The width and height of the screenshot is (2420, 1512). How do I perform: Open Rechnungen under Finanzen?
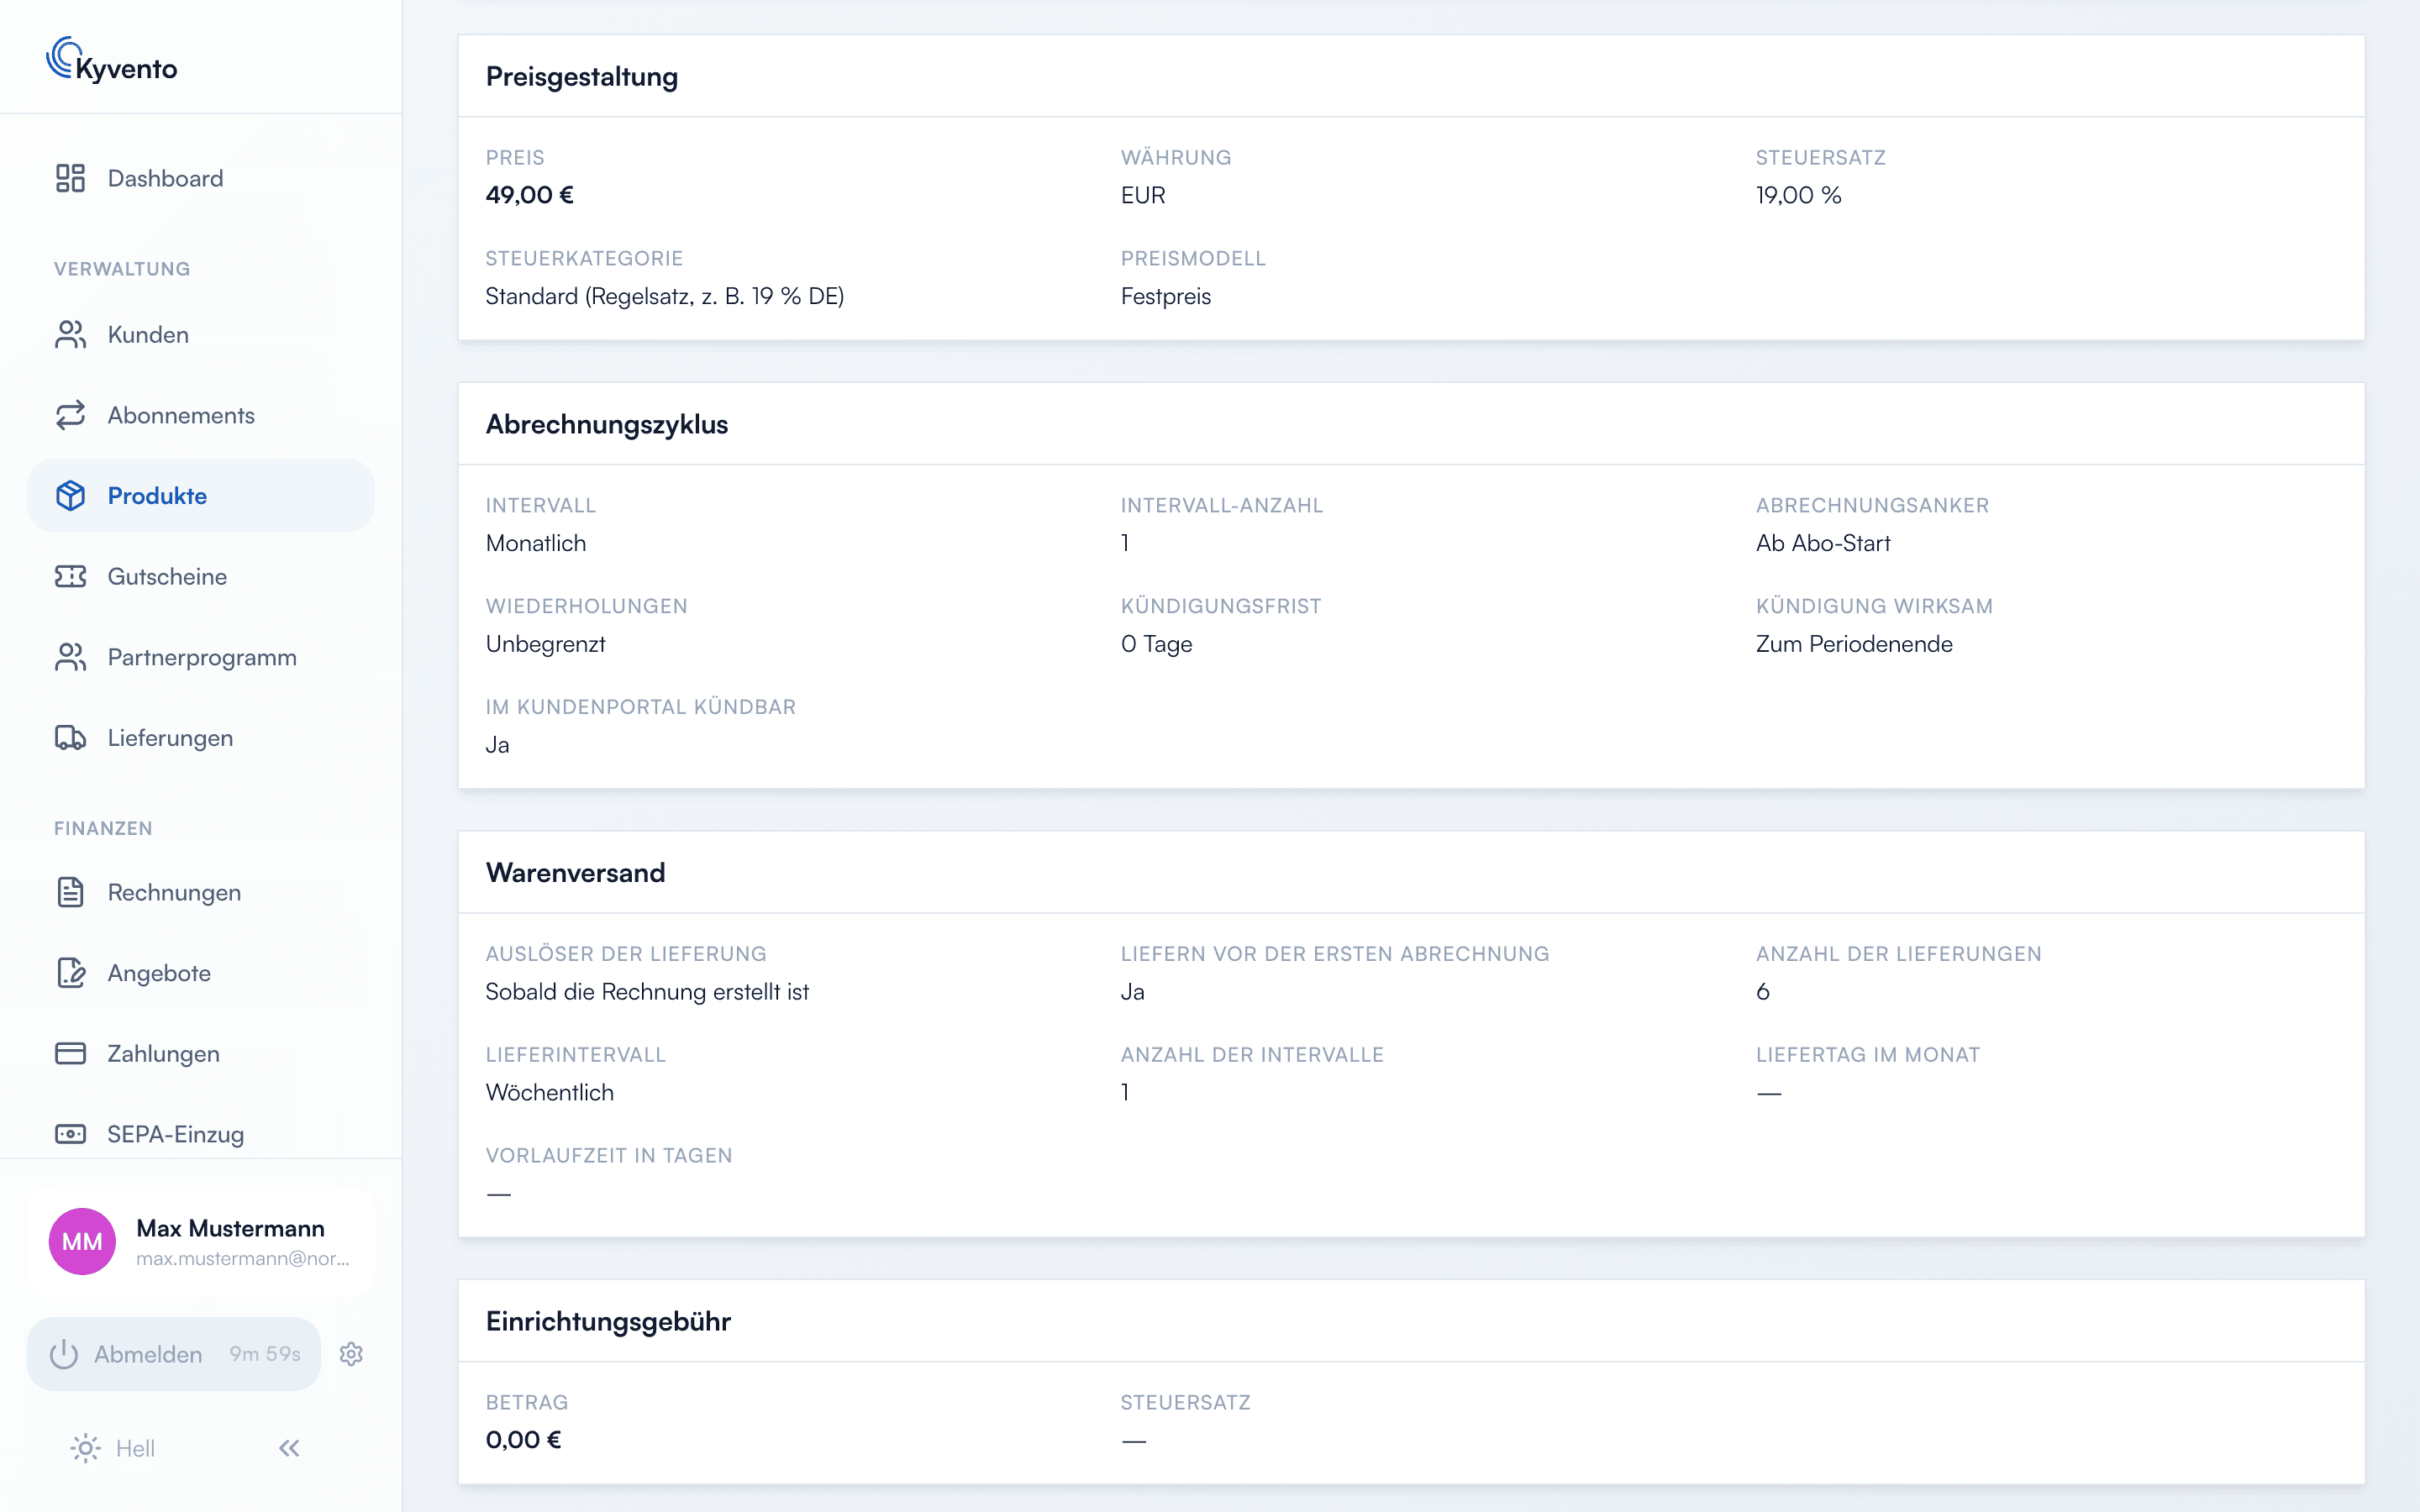pyautogui.click(x=200, y=892)
